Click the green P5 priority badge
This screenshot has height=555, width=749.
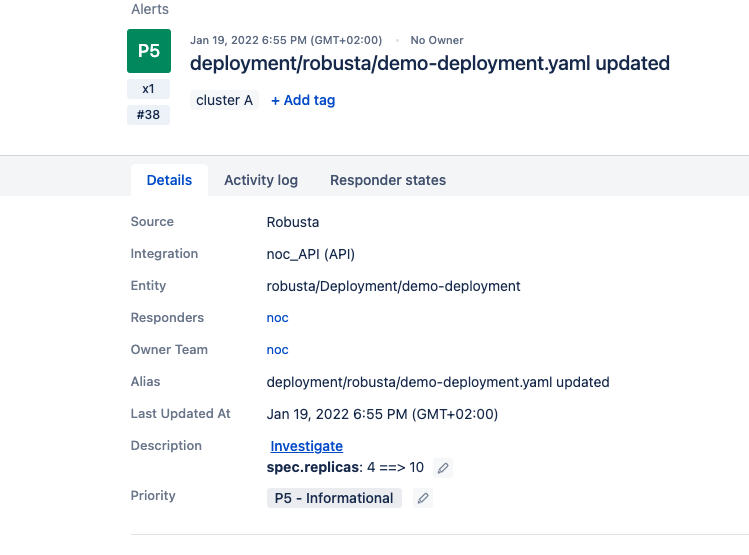coord(149,51)
